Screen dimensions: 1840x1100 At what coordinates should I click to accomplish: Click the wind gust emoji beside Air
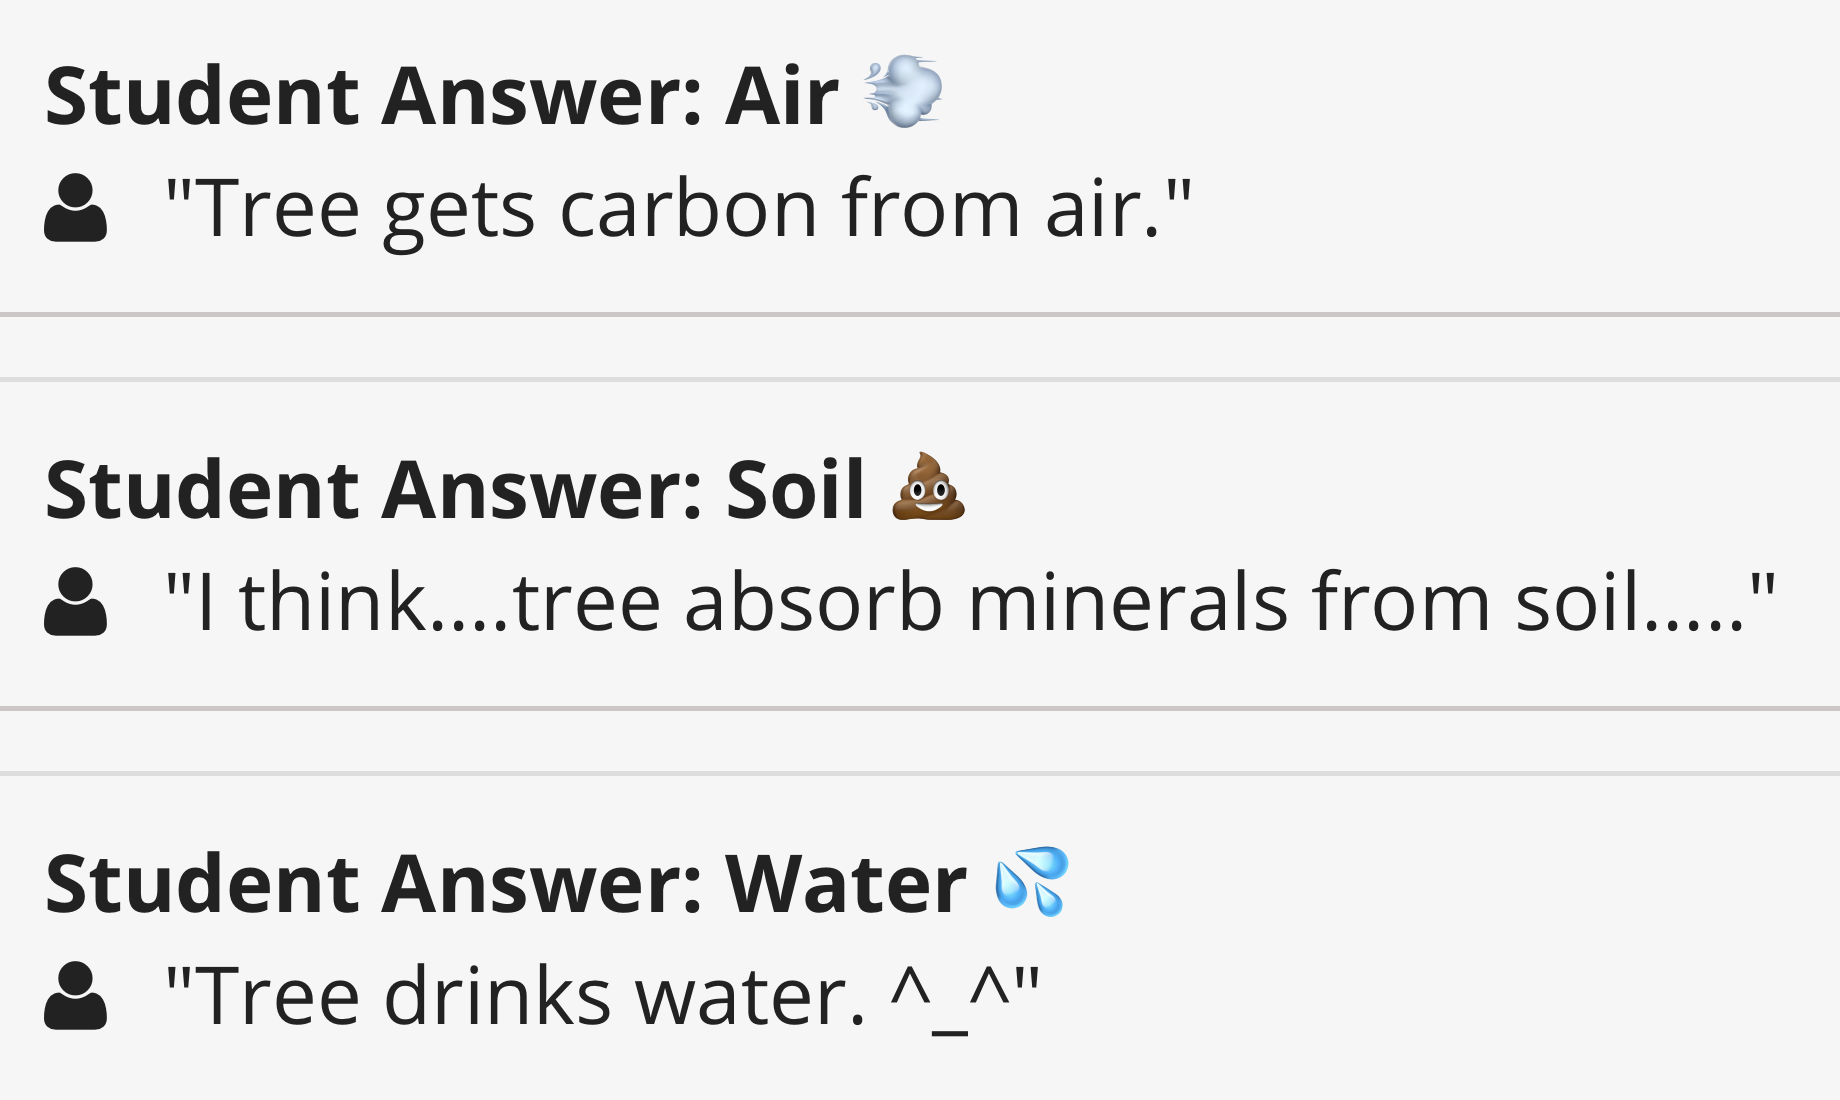click(x=903, y=93)
